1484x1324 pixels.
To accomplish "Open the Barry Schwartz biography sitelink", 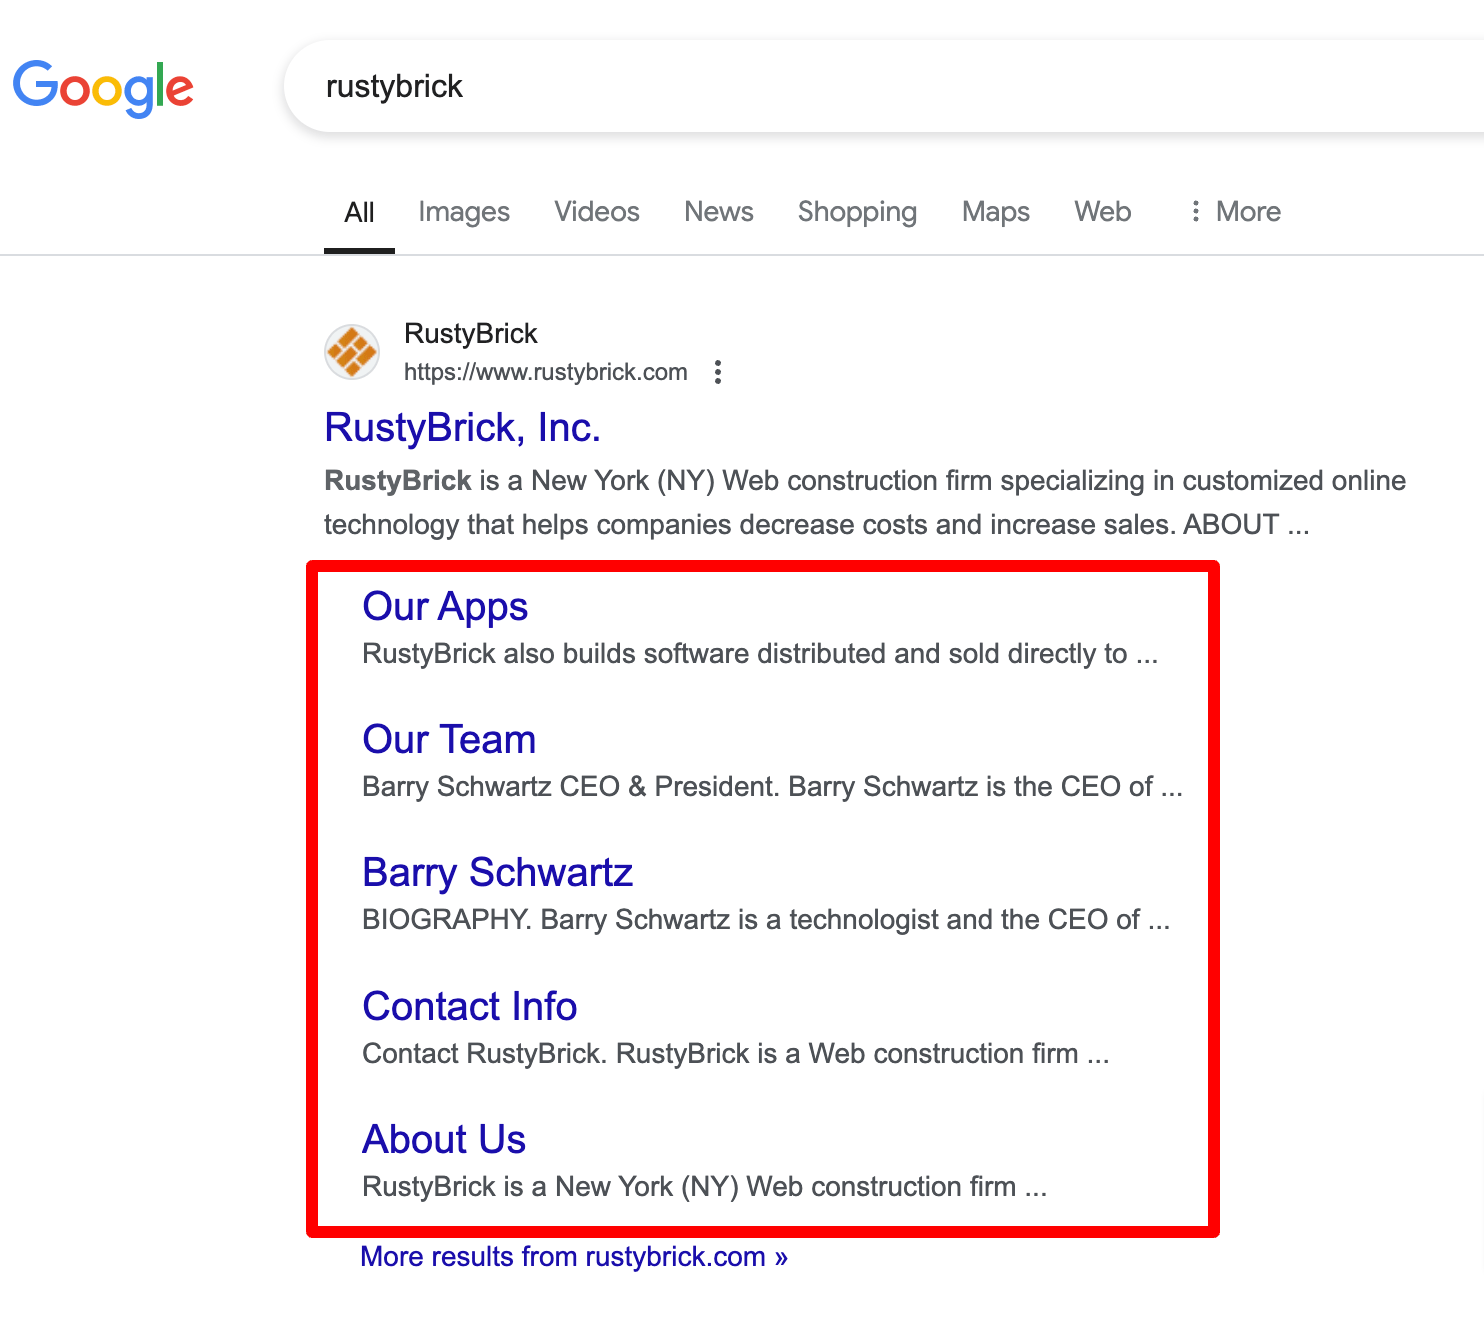I will (x=497, y=872).
